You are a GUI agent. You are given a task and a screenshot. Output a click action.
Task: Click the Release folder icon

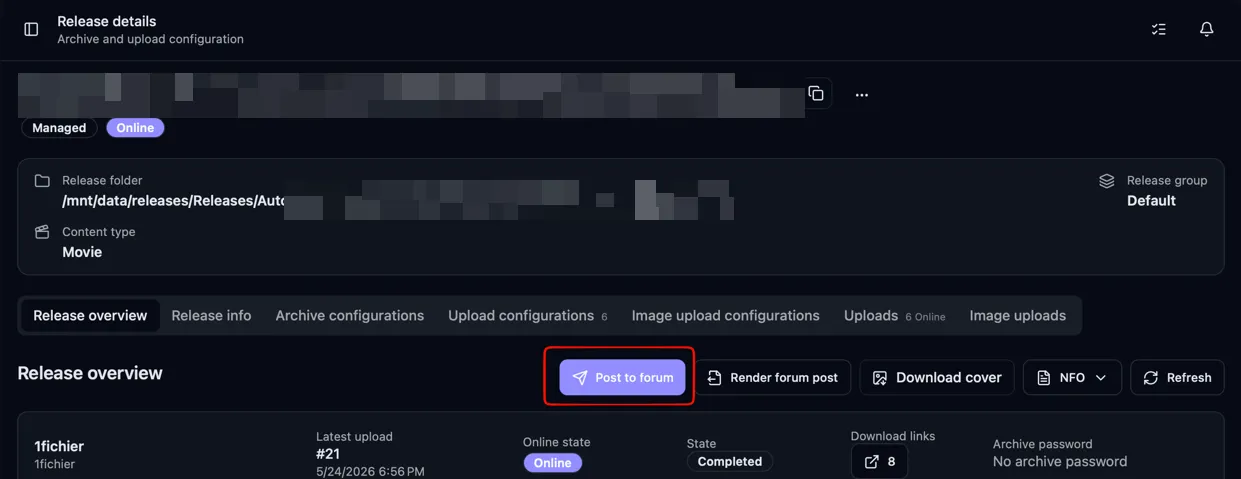point(42,181)
